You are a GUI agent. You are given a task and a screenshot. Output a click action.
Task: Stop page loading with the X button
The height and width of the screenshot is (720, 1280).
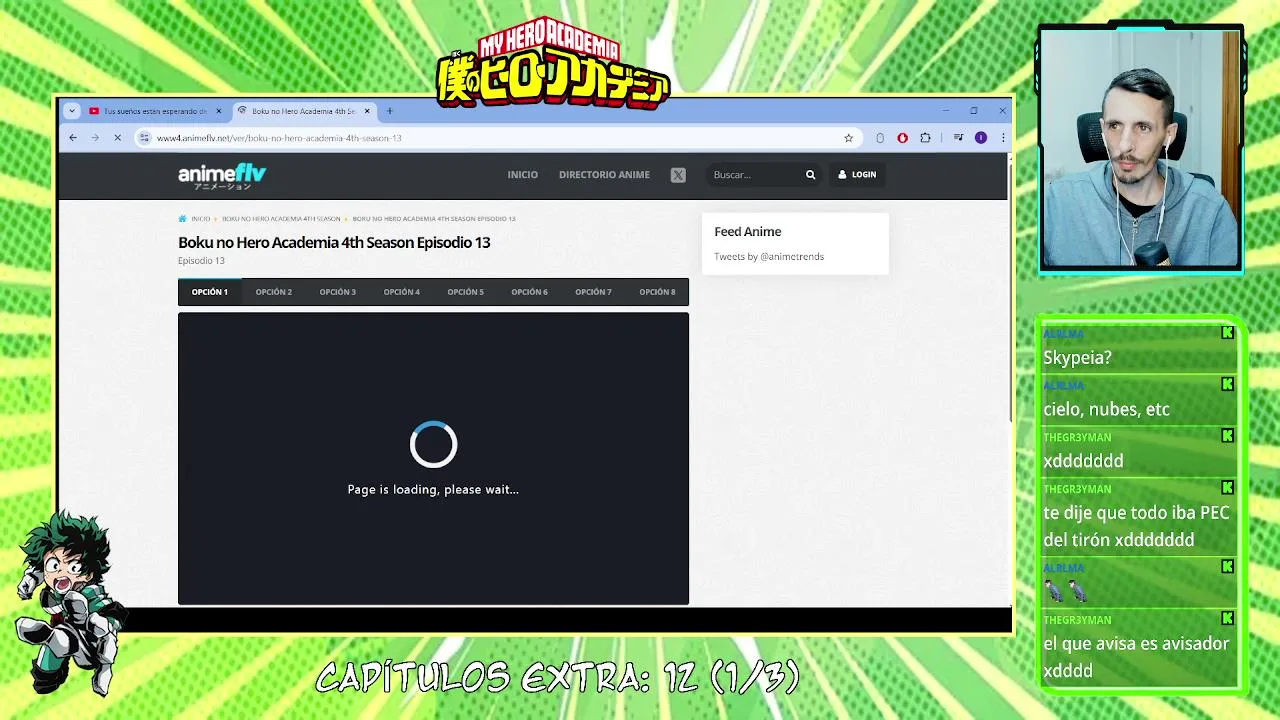pyautogui.click(x=117, y=138)
